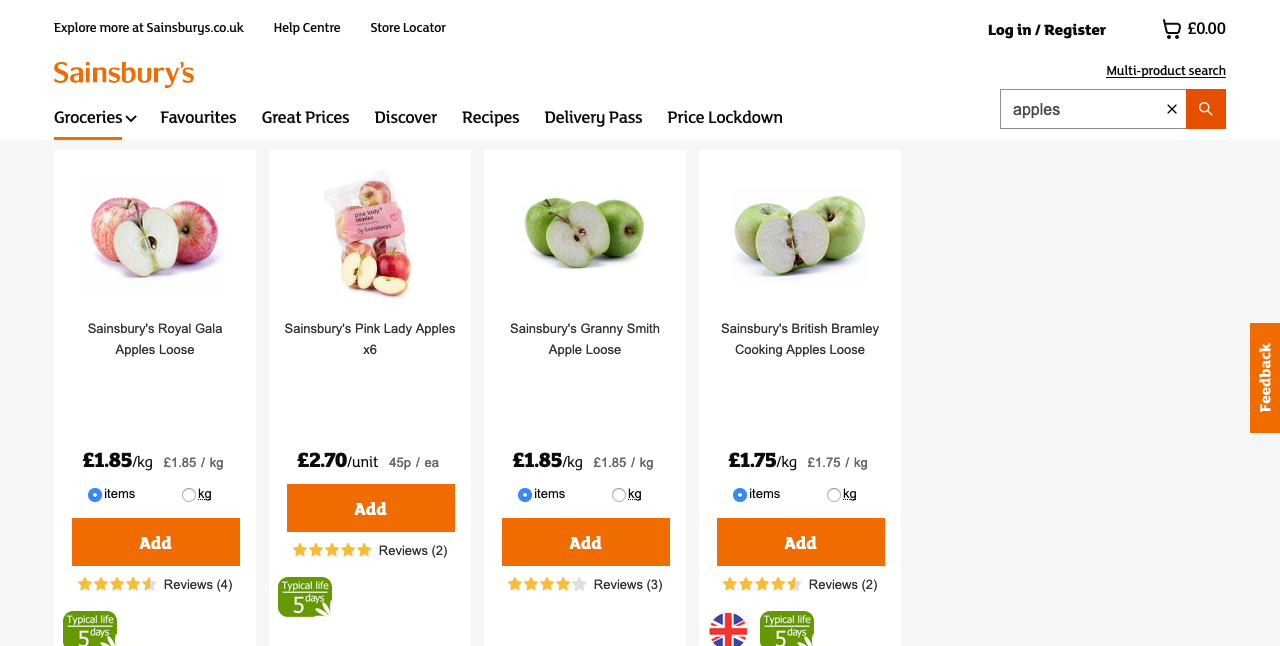Screen dimensions: 1280x646
Task: Open Multi-product search link
Action: pyautogui.click(x=1166, y=71)
